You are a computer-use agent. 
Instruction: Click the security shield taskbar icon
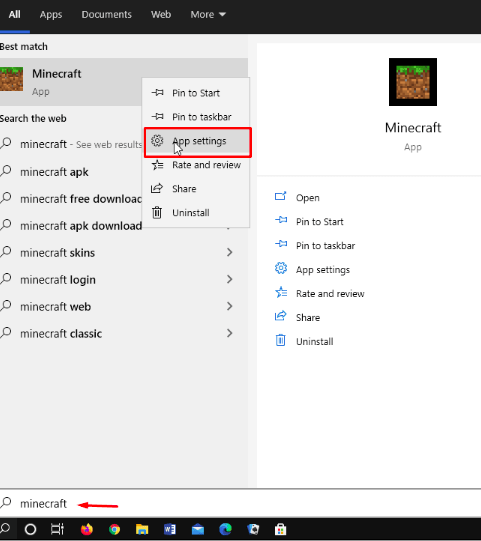[253, 529]
